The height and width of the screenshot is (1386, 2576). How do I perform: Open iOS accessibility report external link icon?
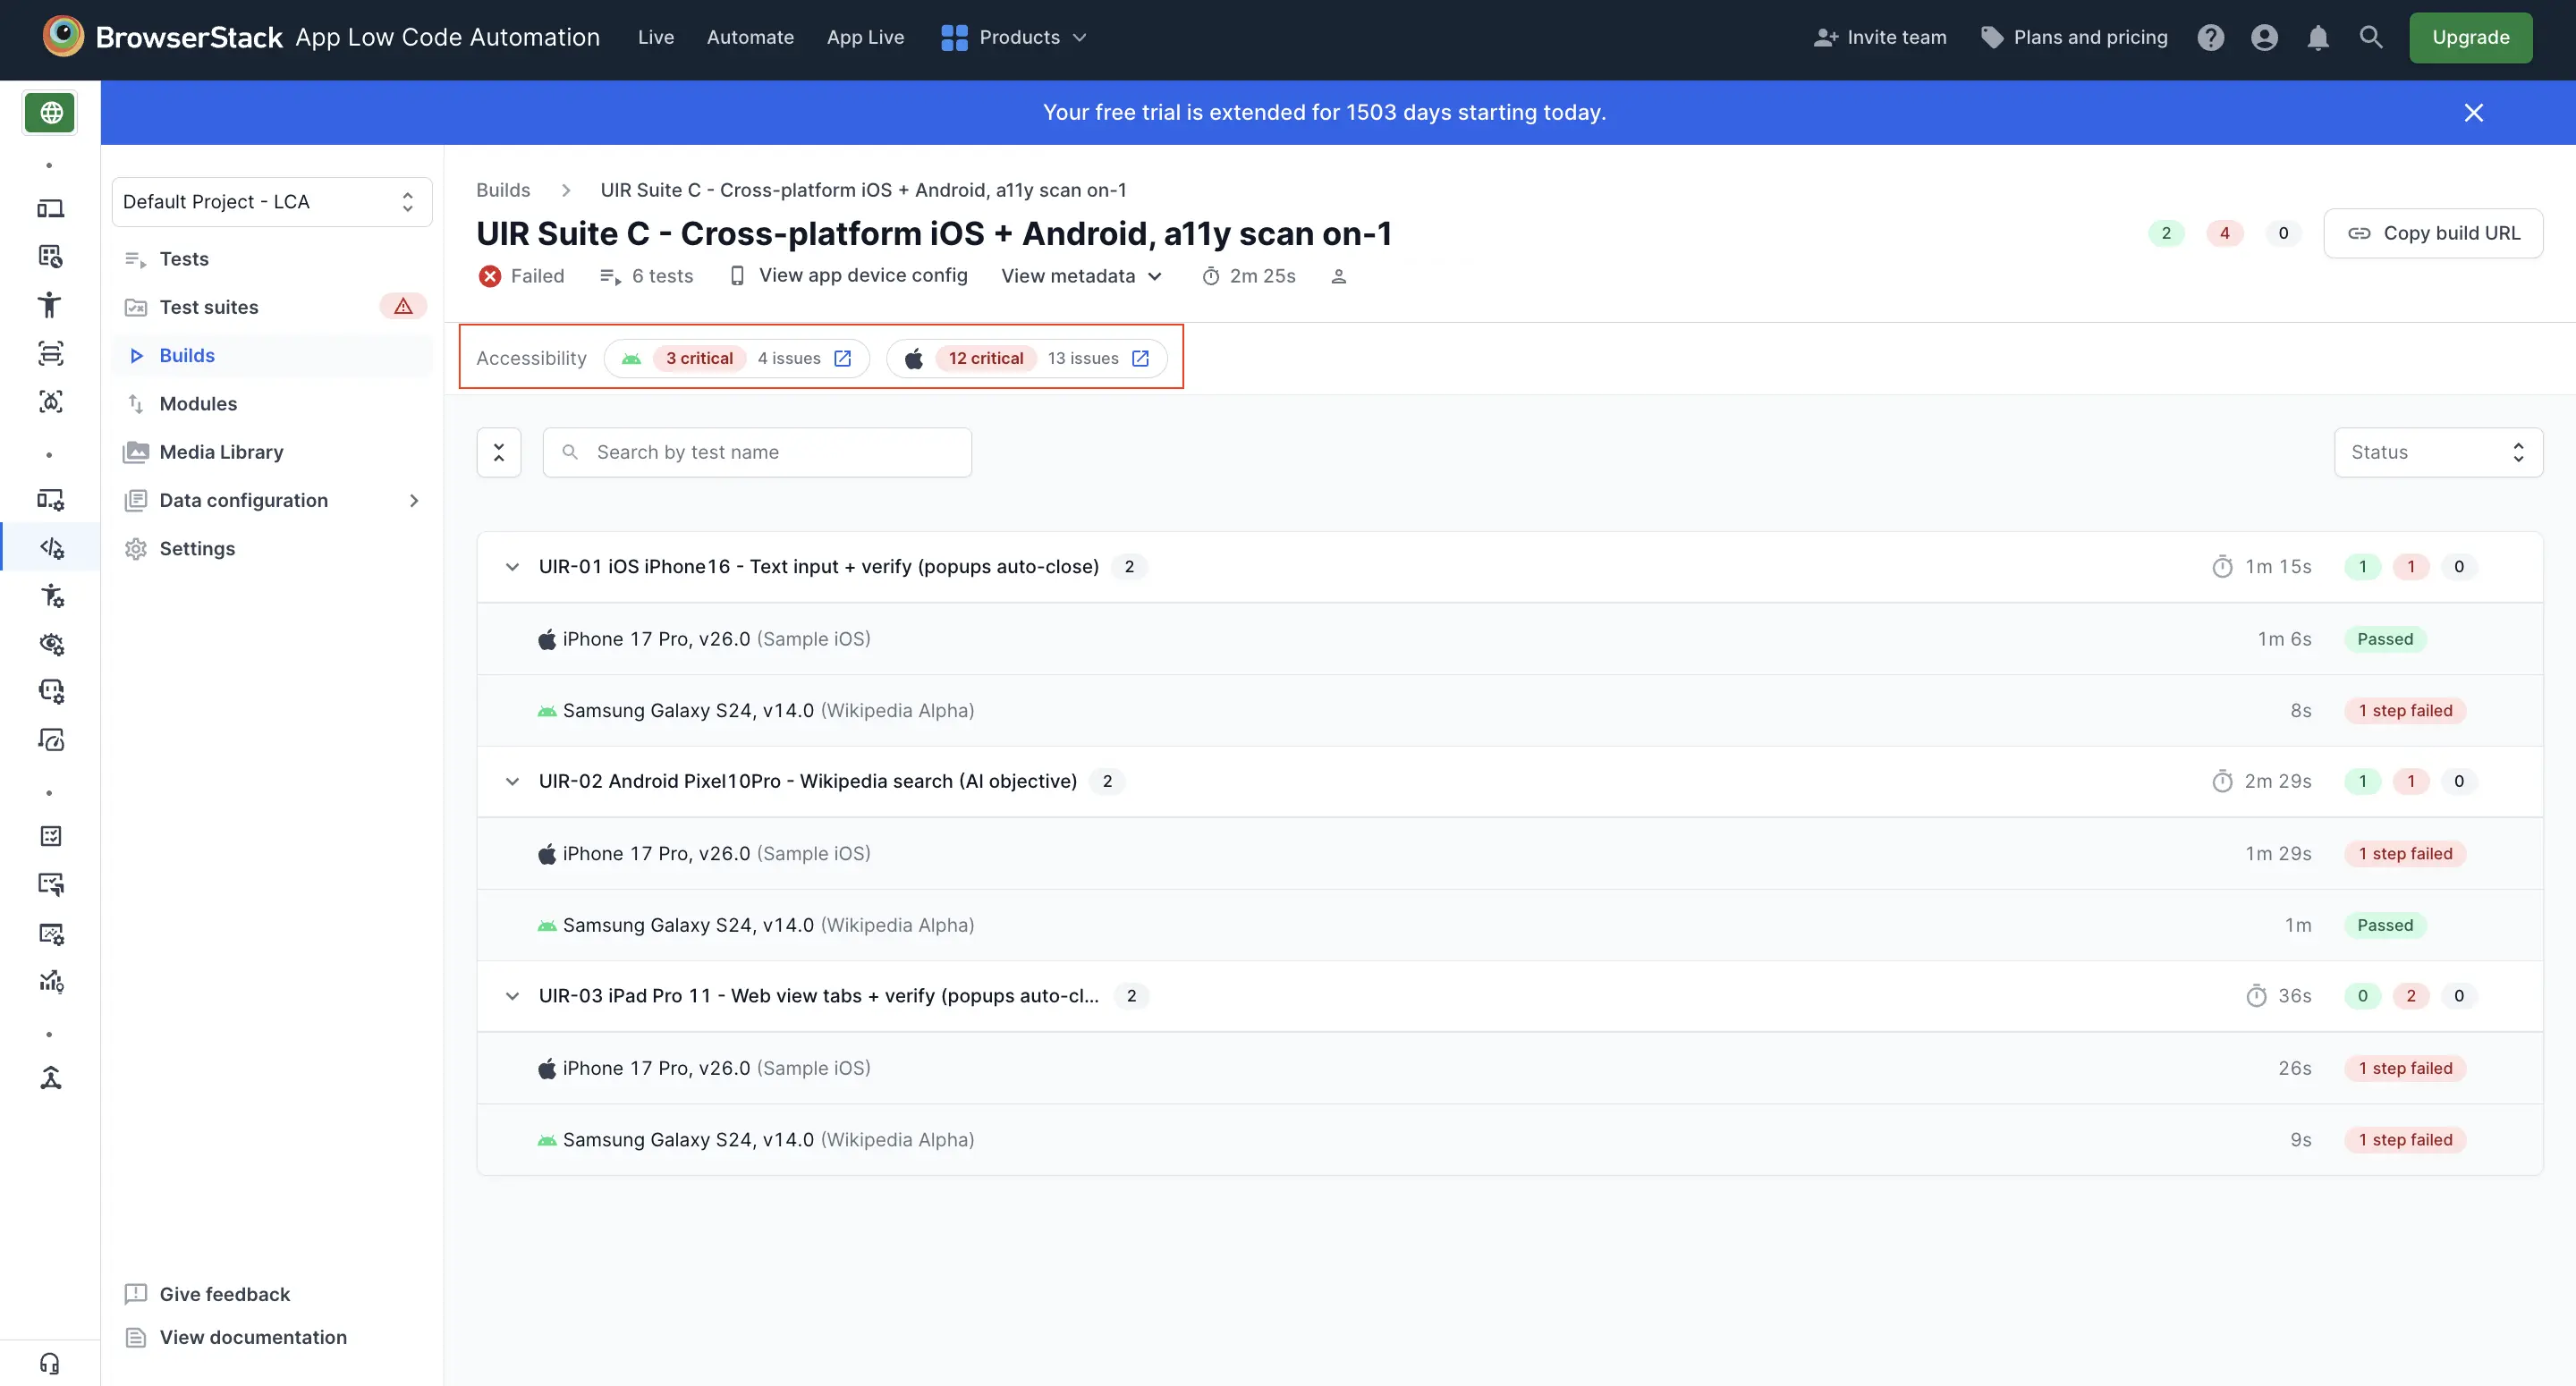1140,358
